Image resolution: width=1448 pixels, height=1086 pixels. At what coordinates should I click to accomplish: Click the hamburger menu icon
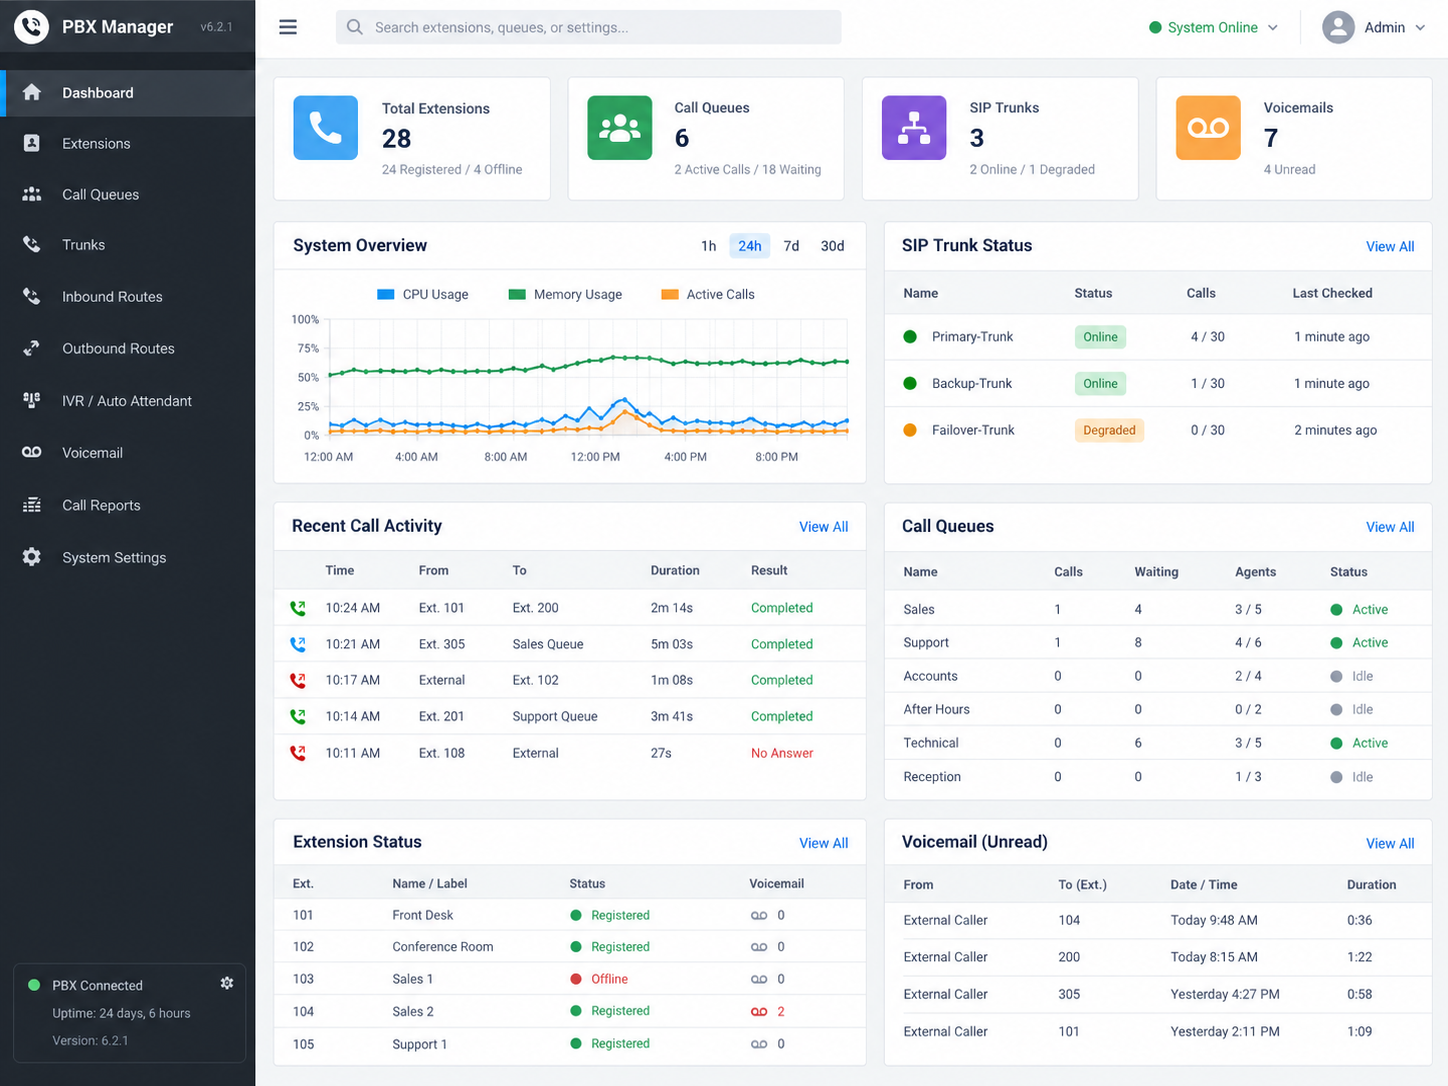(x=288, y=27)
